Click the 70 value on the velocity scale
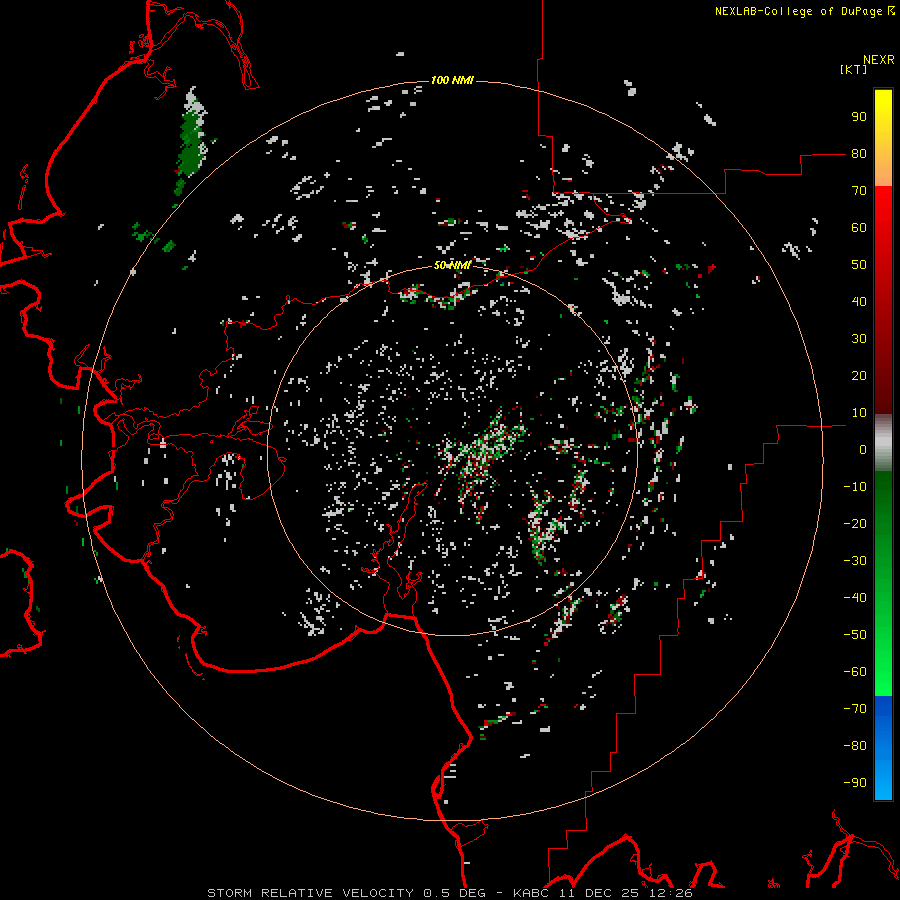Image resolution: width=900 pixels, height=900 pixels. [x=859, y=191]
